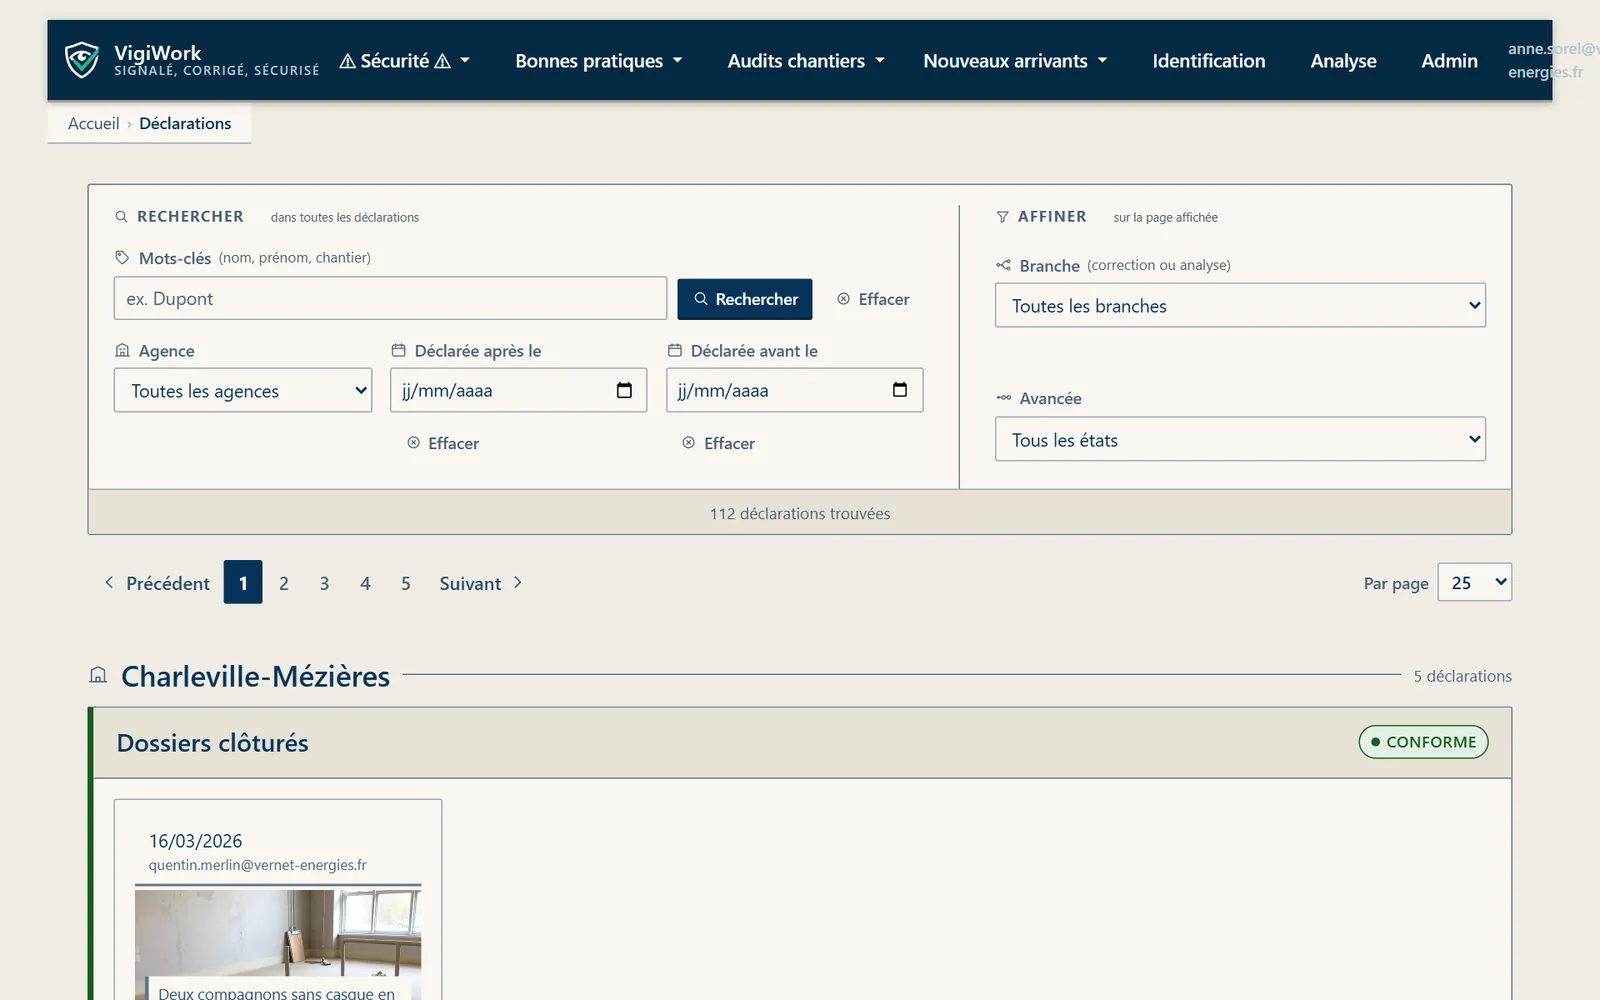Clear keywords with Effacer next to Rechercher

click(x=873, y=299)
